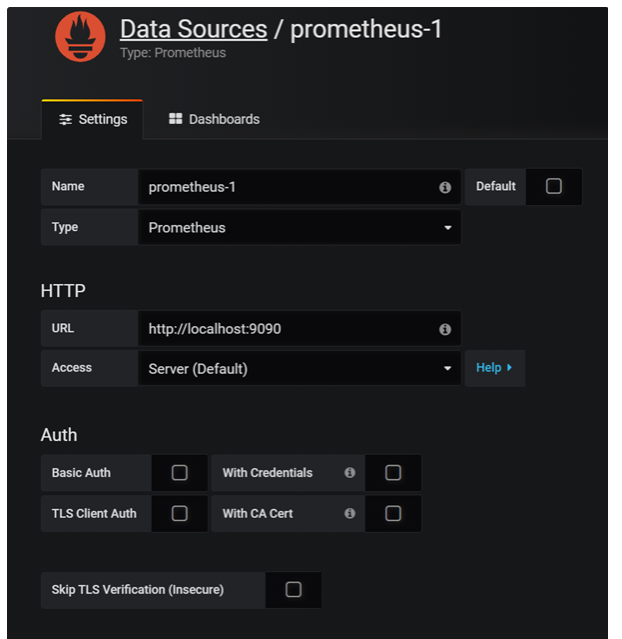The width and height of the screenshot is (622, 639).
Task: Enable the Default data source checkbox
Action: point(553,187)
